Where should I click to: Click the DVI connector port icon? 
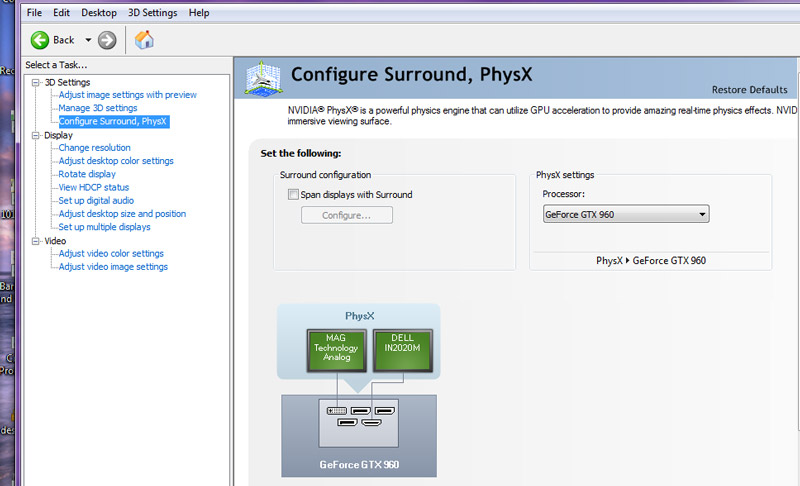[x=337, y=411]
